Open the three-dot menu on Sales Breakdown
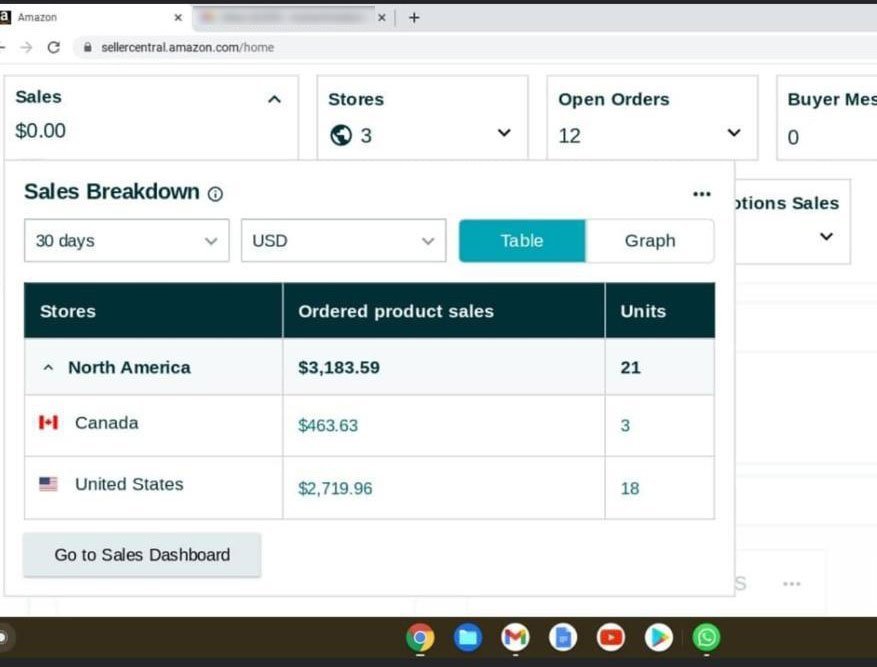 (x=702, y=193)
